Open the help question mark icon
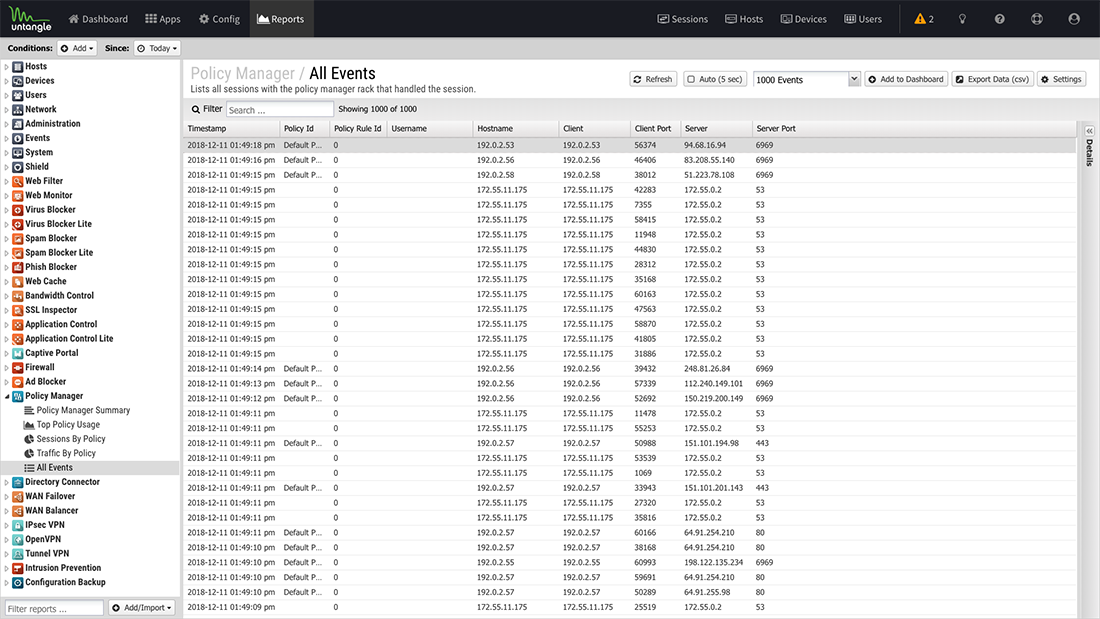Viewport: 1100px width, 619px height. click(1000, 19)
